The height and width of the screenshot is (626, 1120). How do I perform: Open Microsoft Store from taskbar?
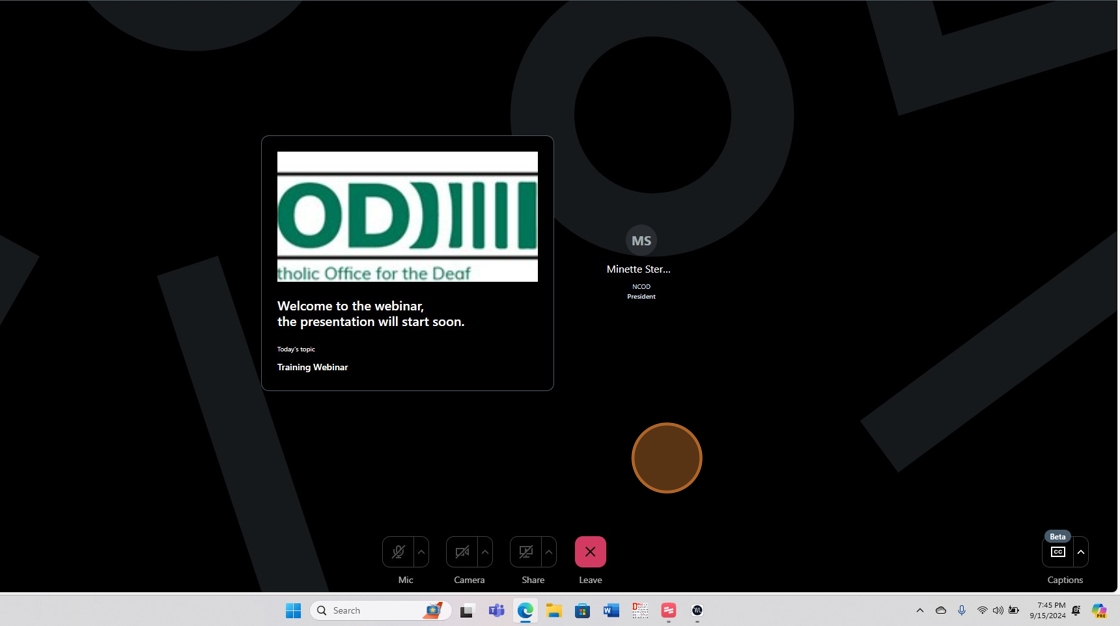[x=582, y=610]
